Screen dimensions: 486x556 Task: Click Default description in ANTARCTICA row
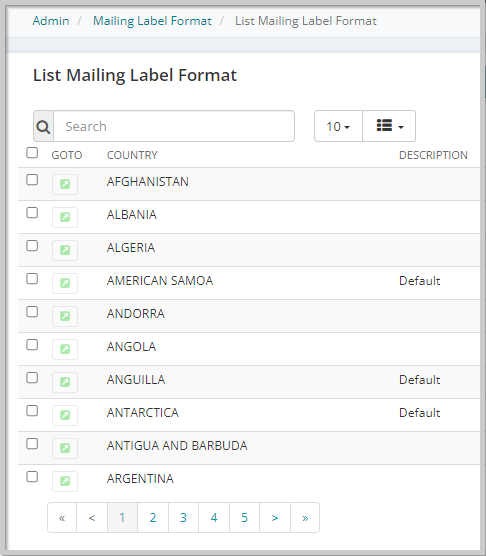420,412
